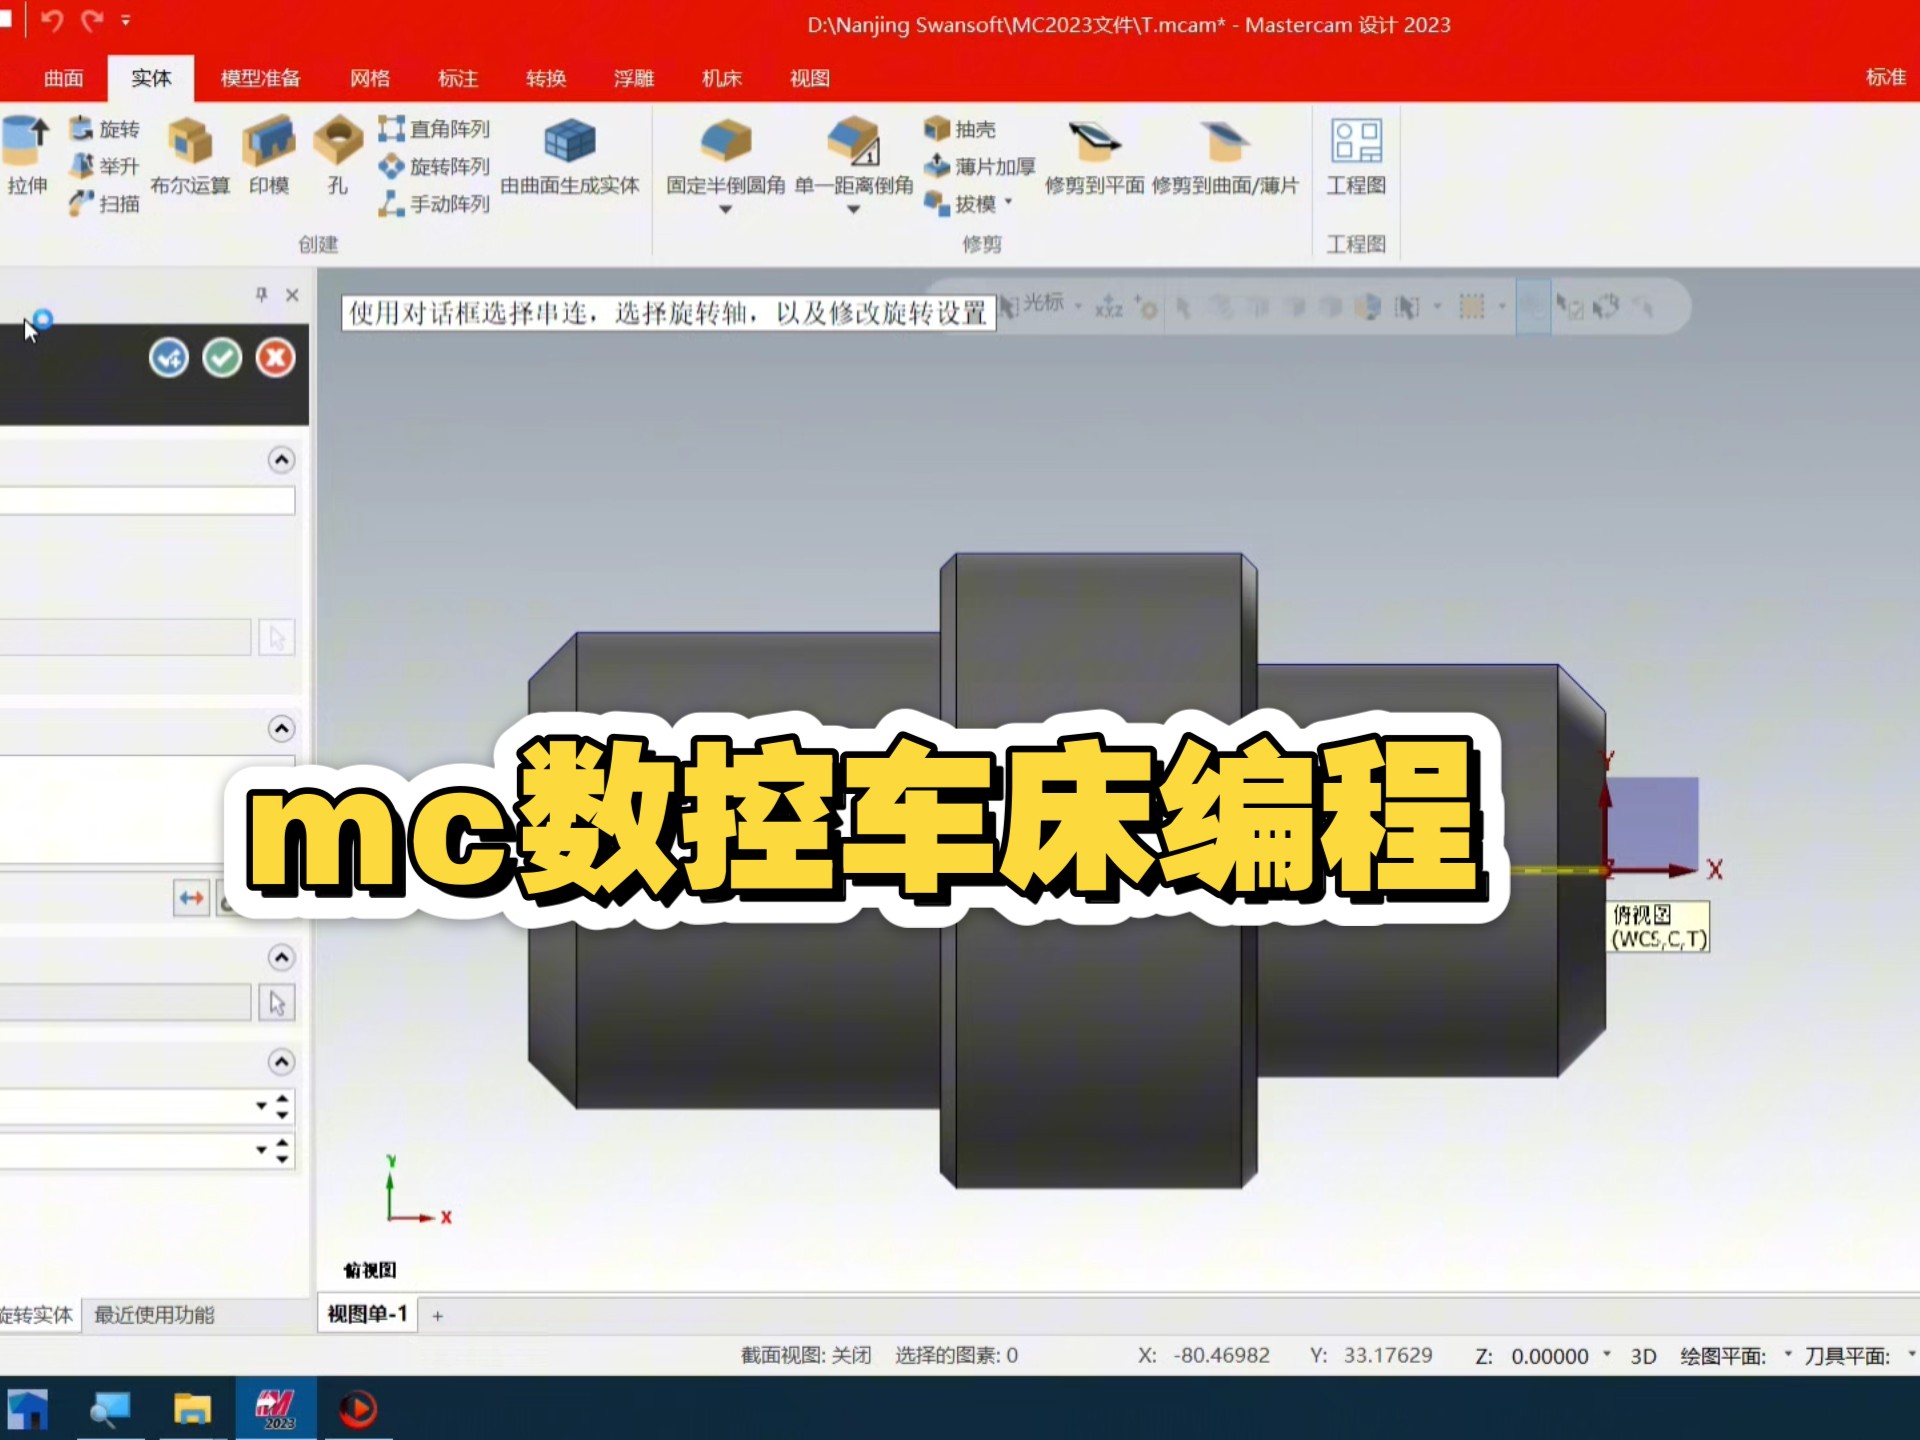Click the 修剪到平面 trim tool
This screenshot has width=1920, height=1440.
click(1094, 155)
